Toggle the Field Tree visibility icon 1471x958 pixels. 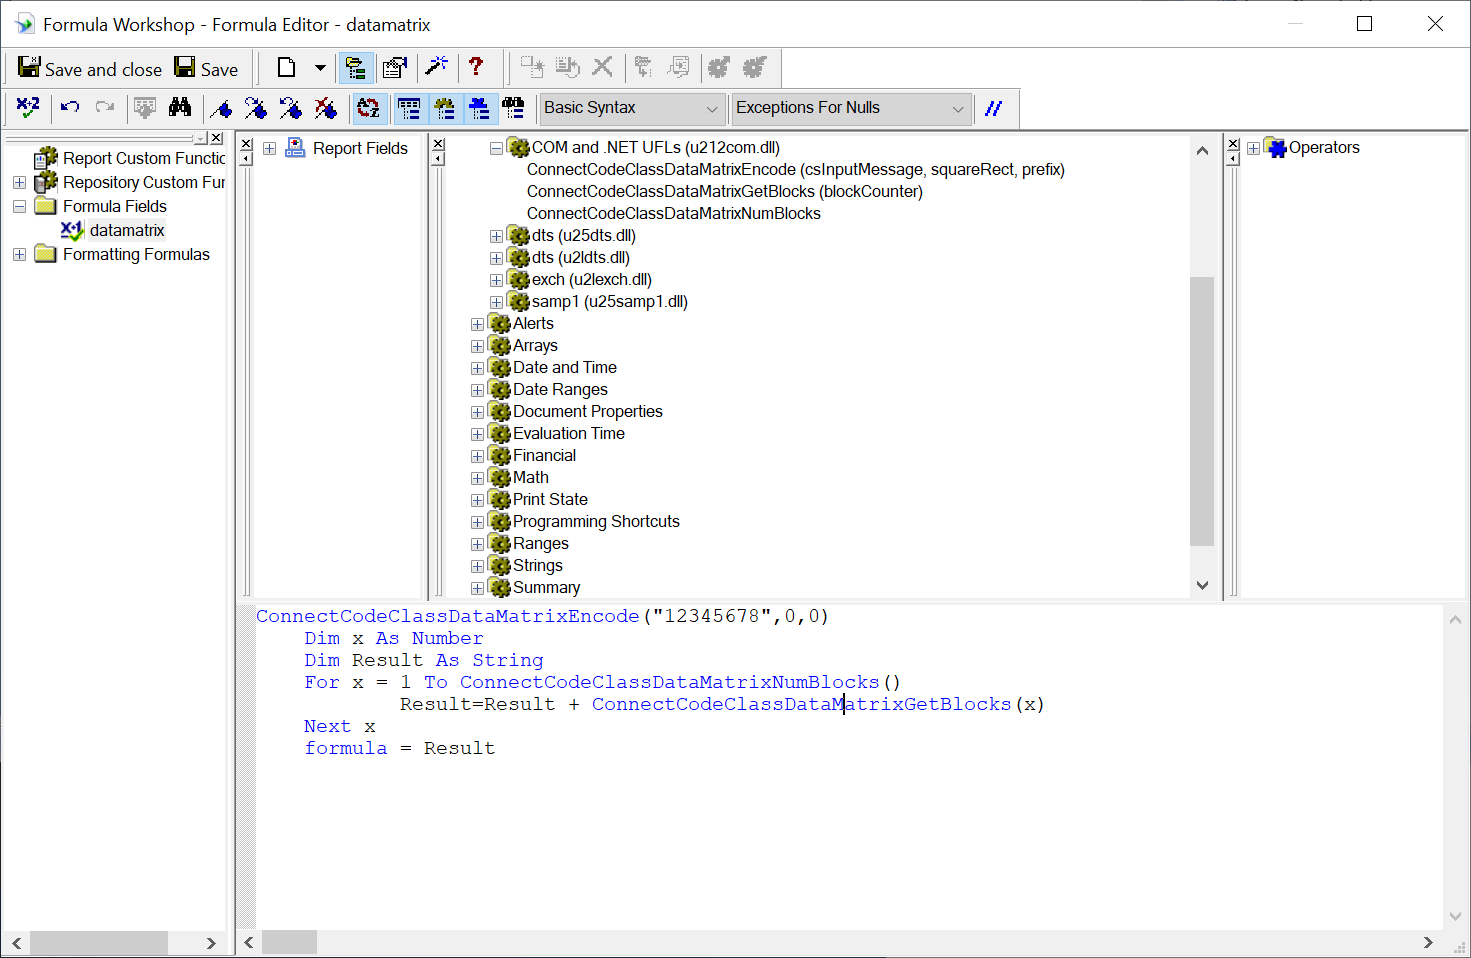pyautogui.click(x=409, y=108)
